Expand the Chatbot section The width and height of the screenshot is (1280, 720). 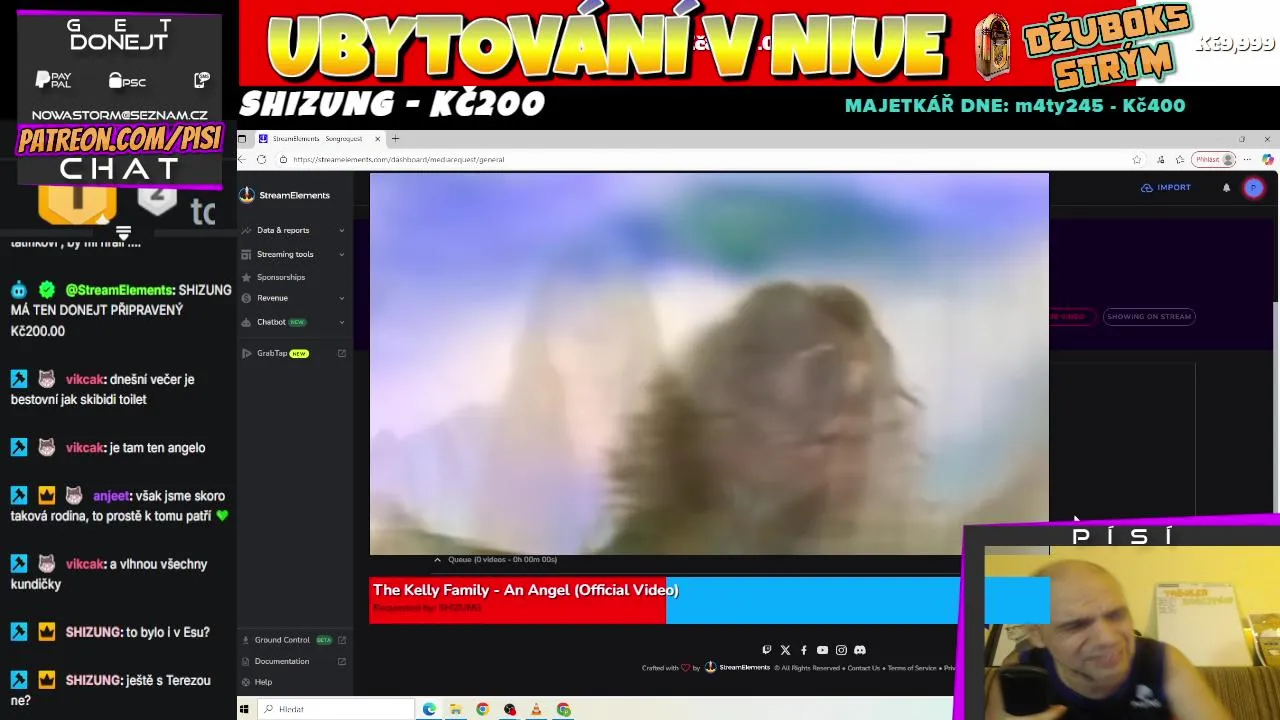pyautogui.click(x=293, y=322)
